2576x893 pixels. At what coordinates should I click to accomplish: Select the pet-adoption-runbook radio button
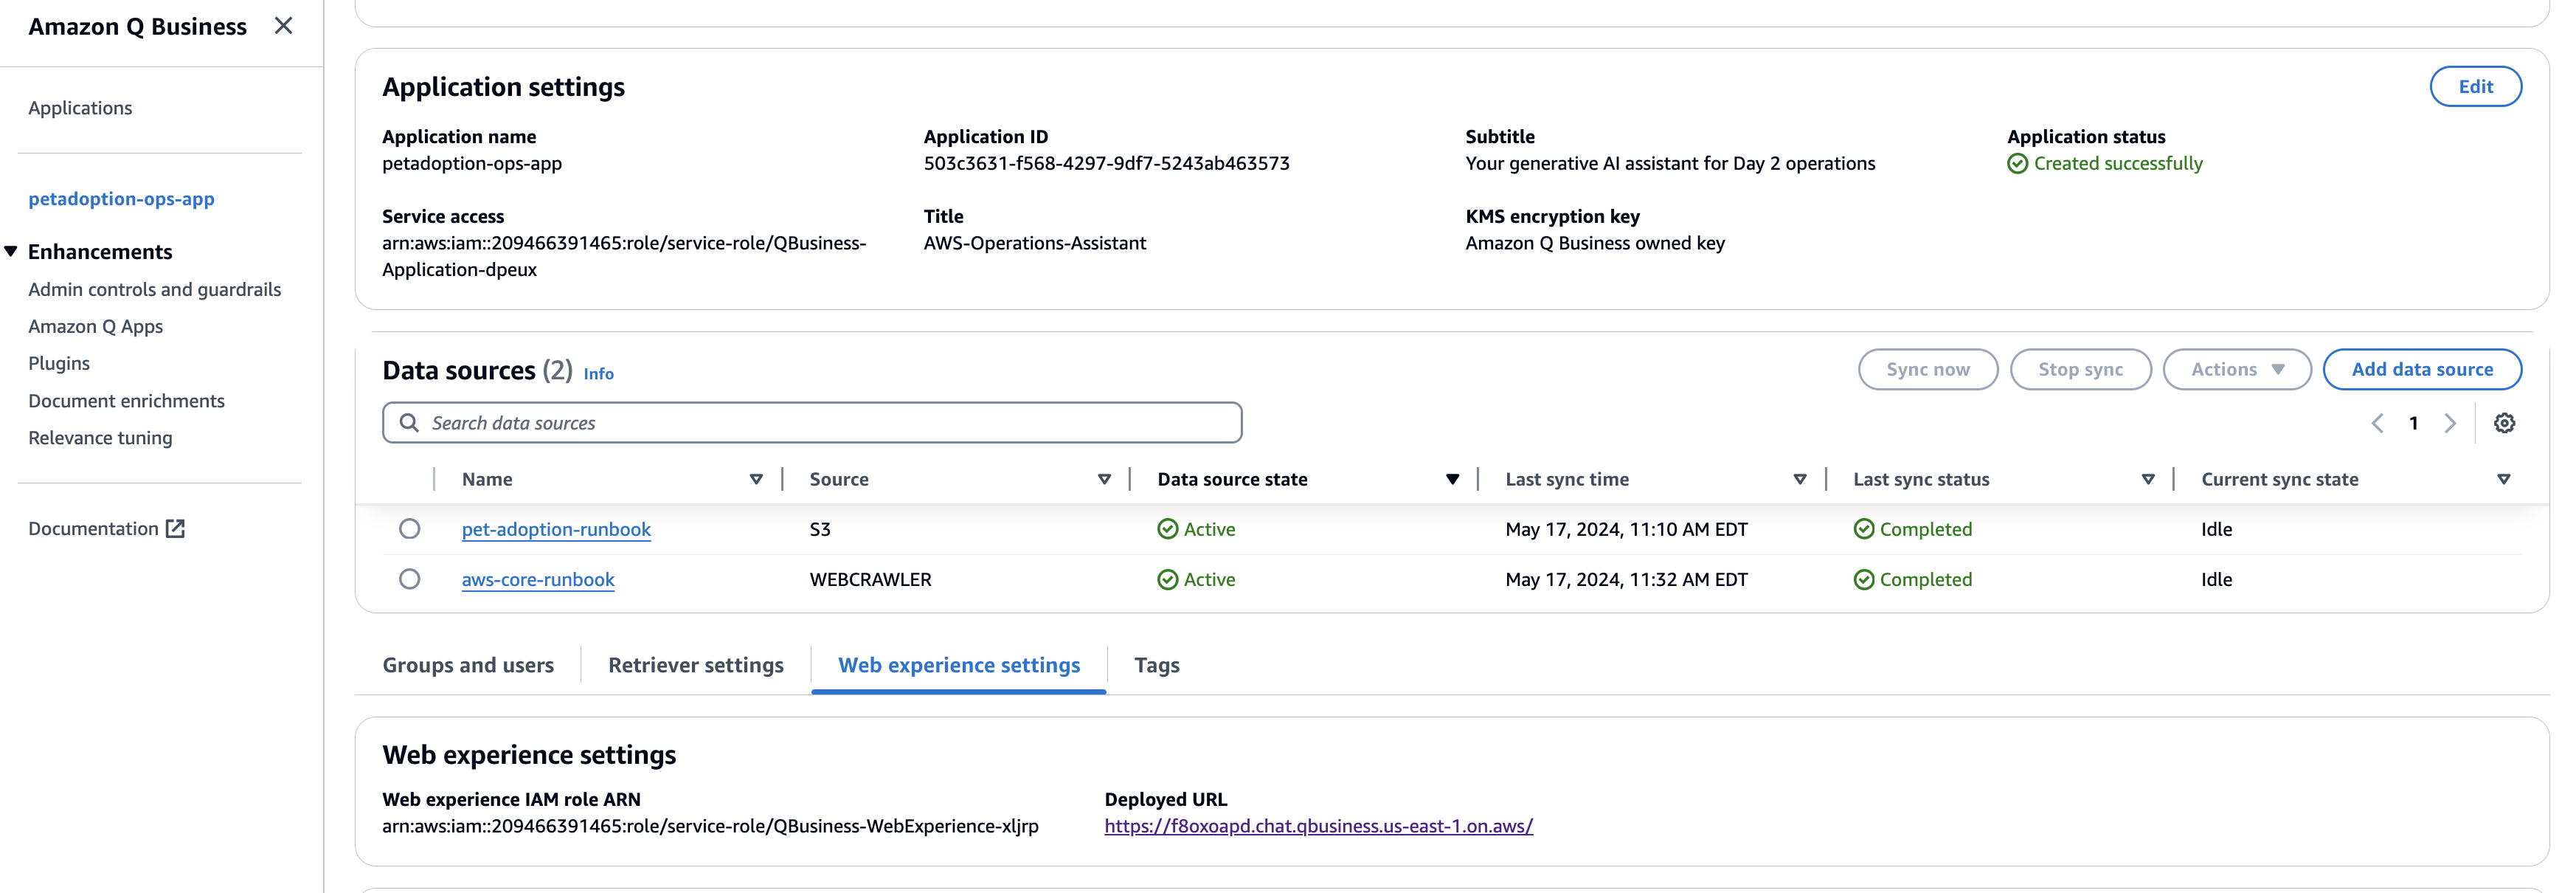[x=409, y=529]
